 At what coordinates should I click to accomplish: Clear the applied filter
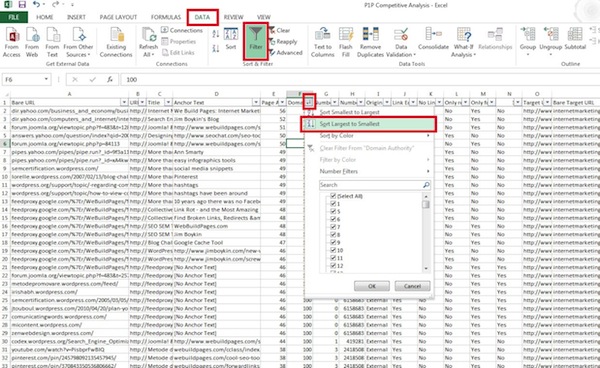tap(279, 30)
